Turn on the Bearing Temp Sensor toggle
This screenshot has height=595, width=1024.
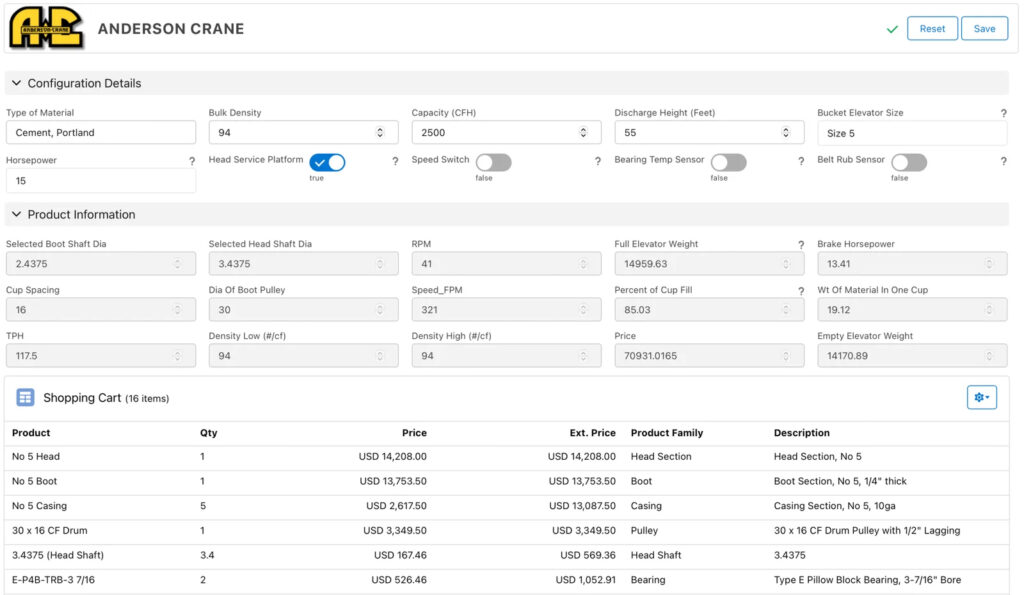(x=728, y=162)
